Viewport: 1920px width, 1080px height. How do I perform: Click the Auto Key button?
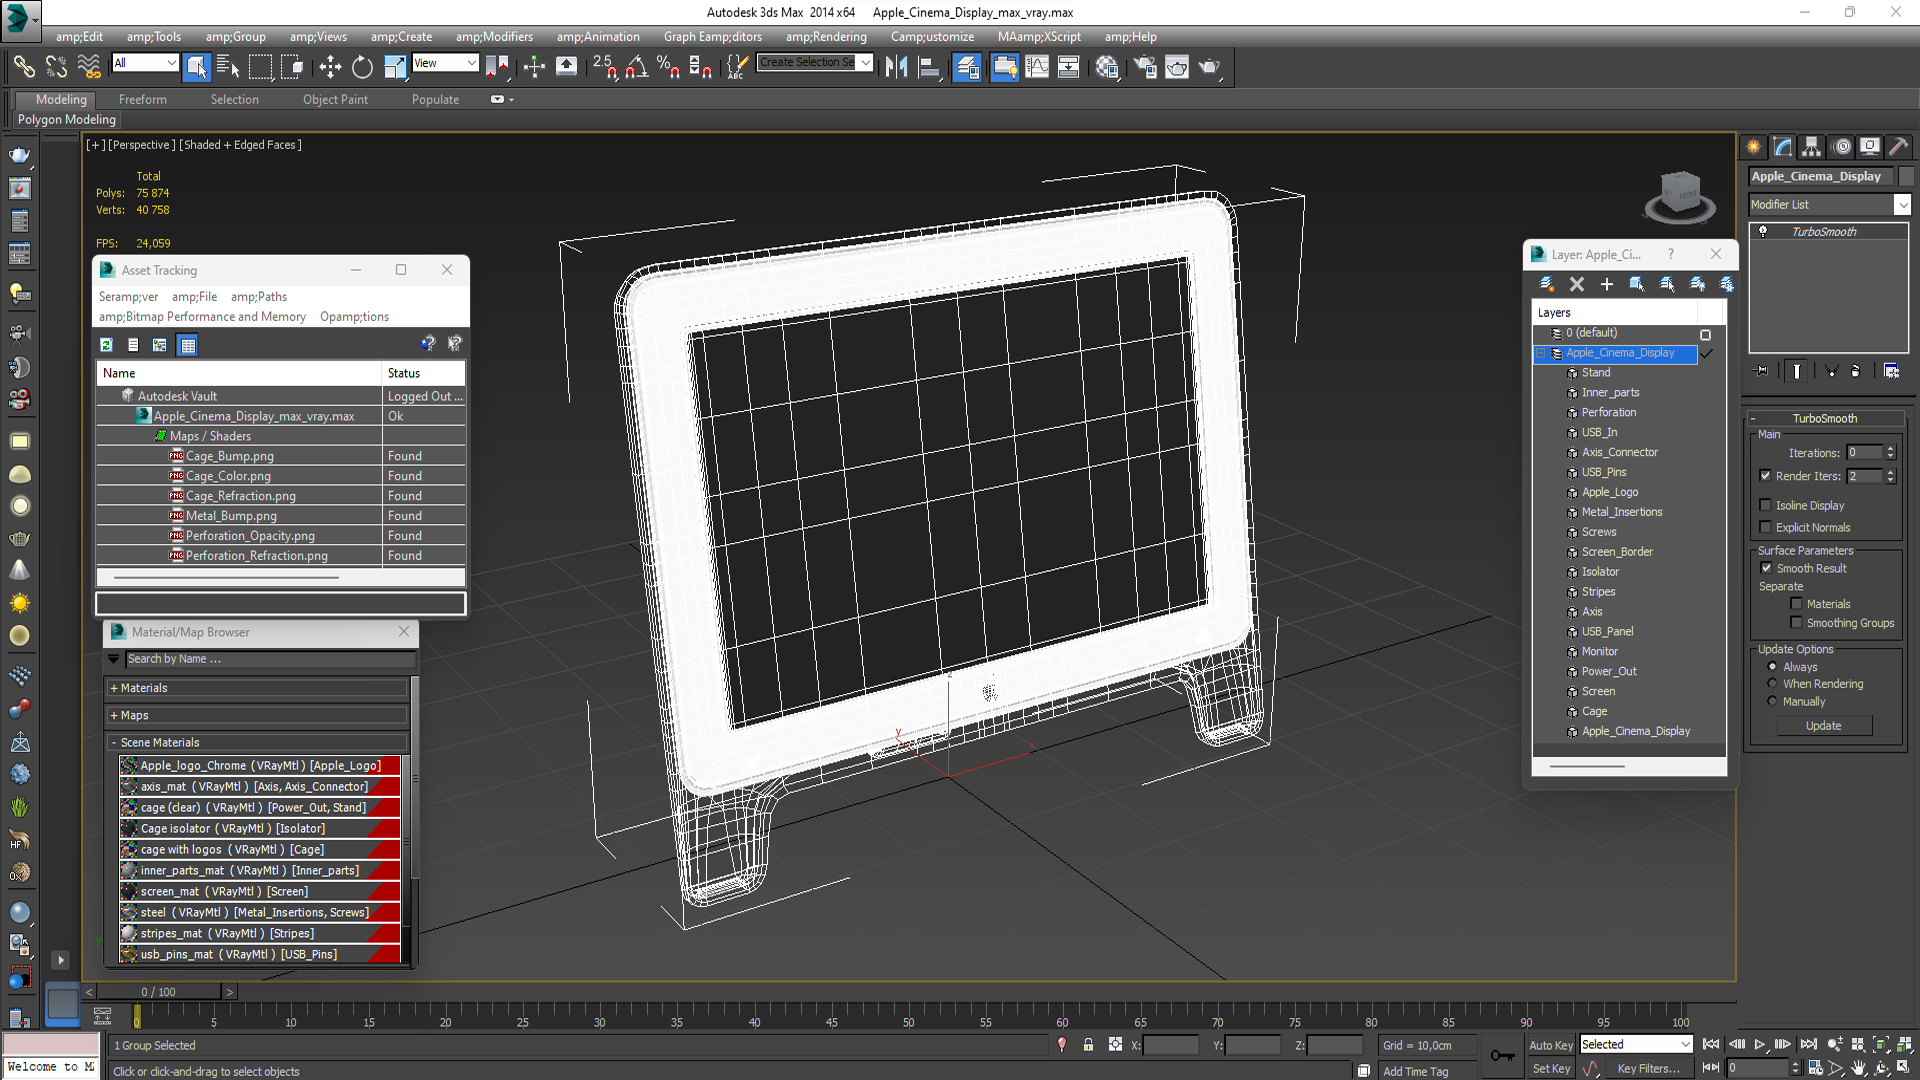(1551, 1045)
